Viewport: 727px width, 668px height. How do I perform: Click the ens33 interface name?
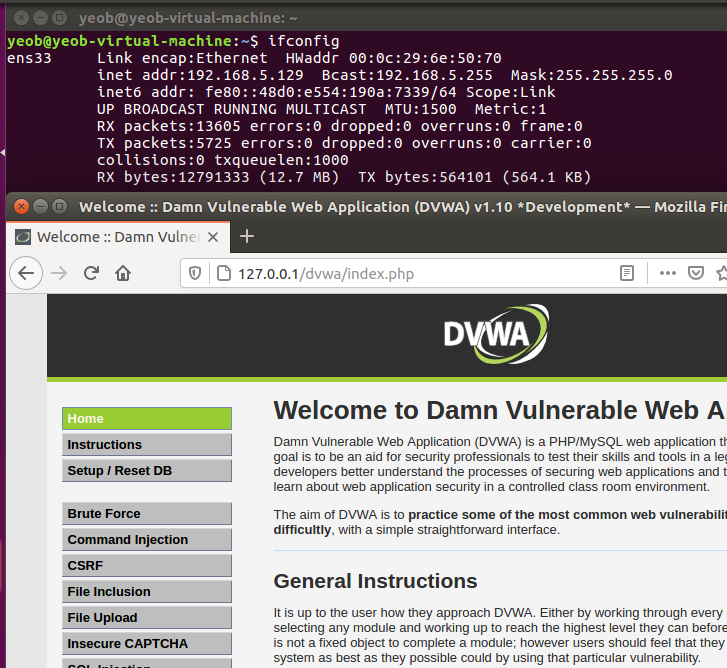point(29,58)
